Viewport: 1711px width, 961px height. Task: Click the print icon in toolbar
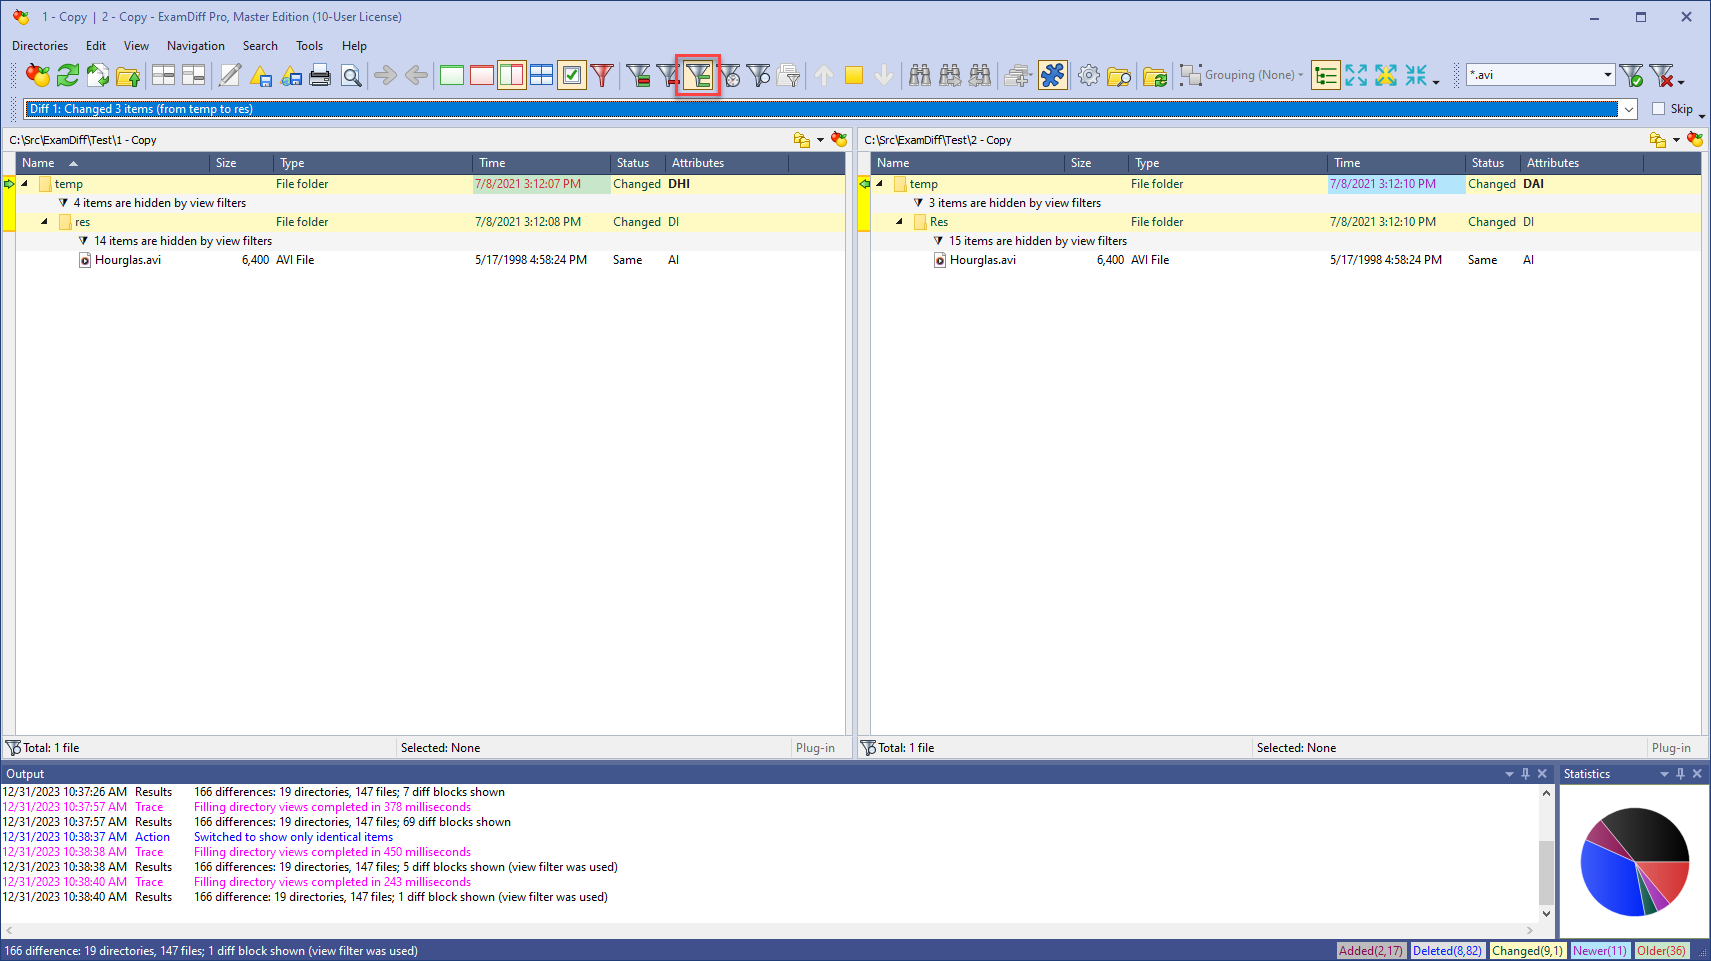(320, 75)
